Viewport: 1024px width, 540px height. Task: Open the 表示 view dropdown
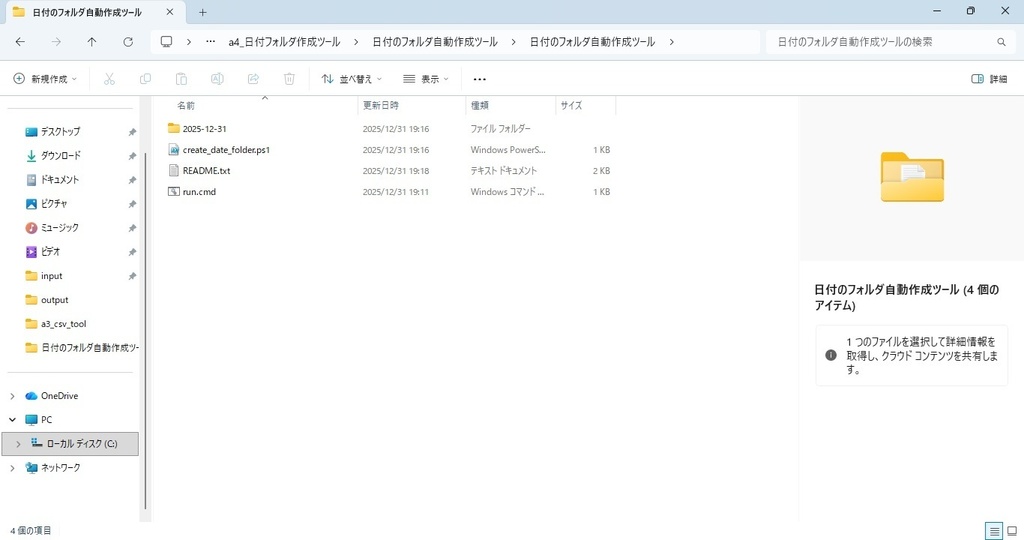426,79
